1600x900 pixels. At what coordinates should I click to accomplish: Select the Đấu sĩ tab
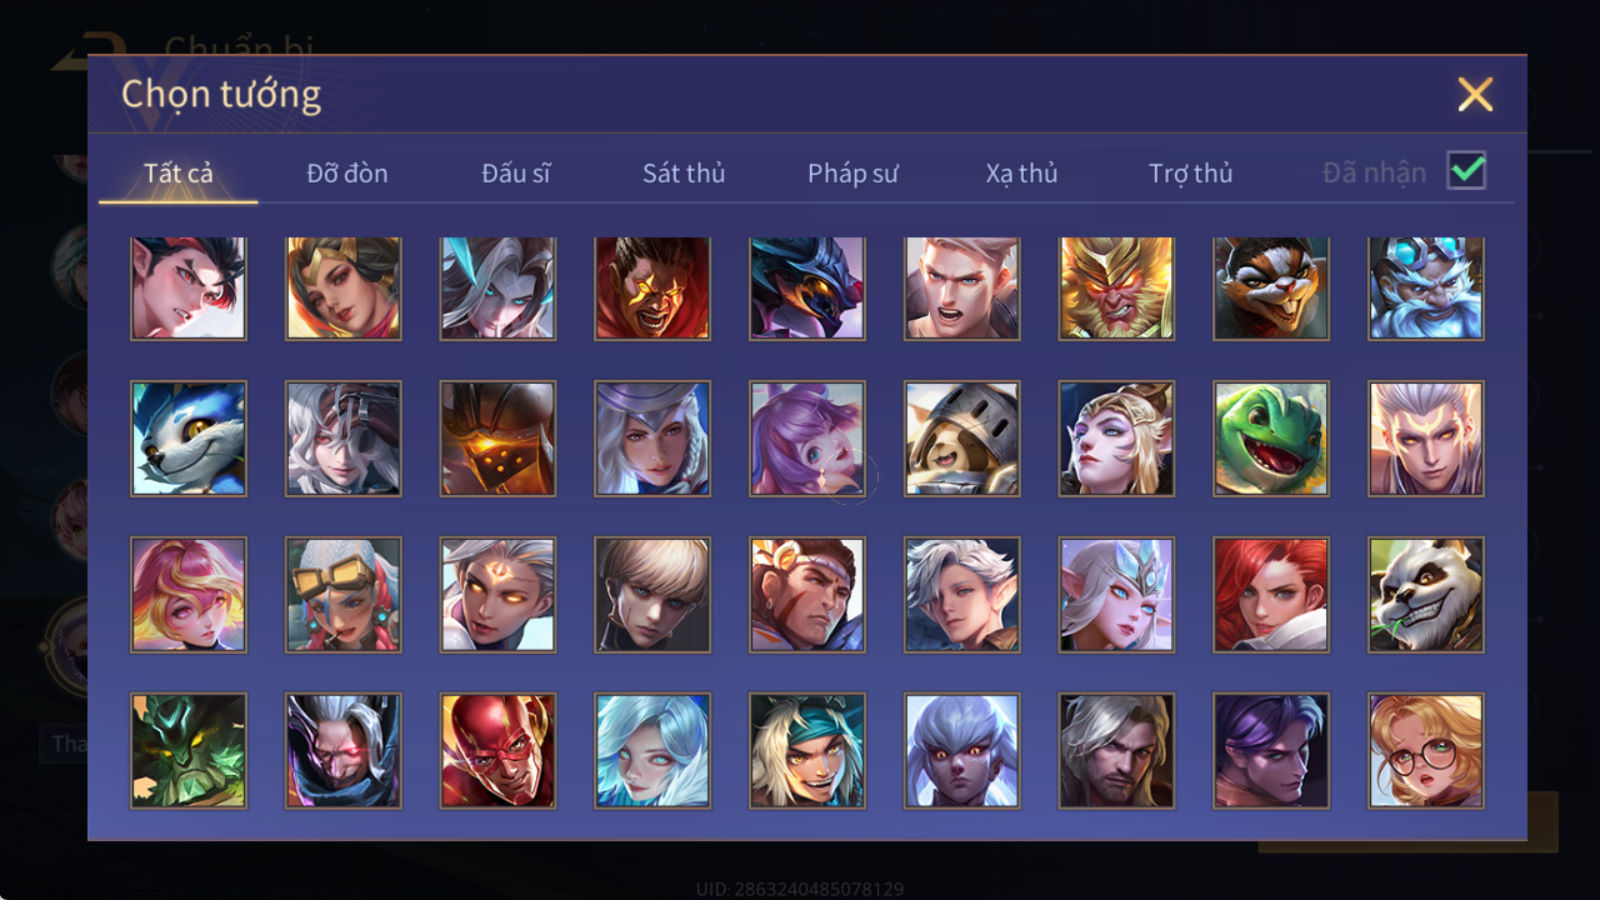click(x=515, y=173)
